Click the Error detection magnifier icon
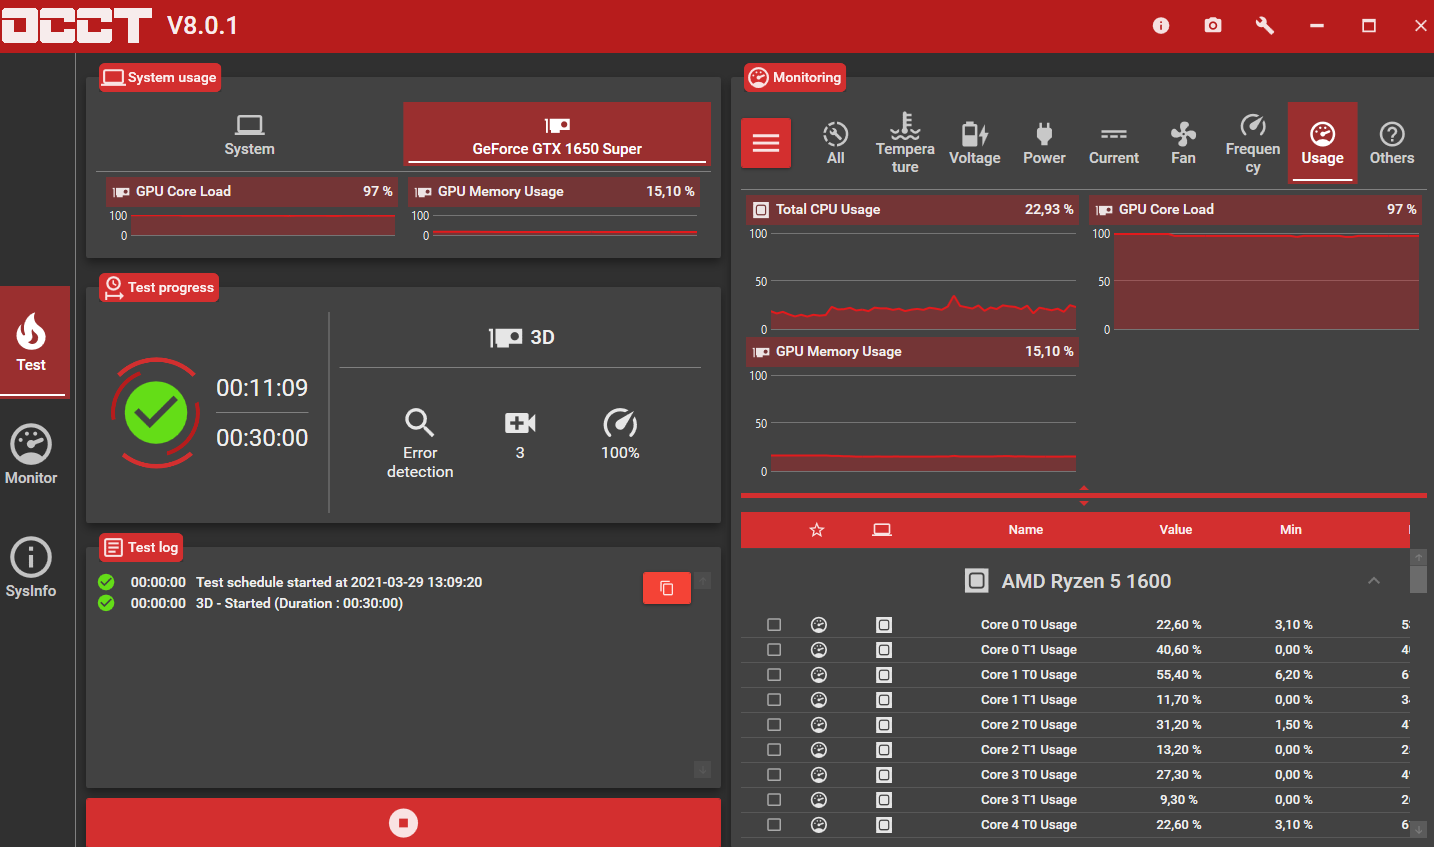This screenshot has width=1434, height=847. point(420,423)
